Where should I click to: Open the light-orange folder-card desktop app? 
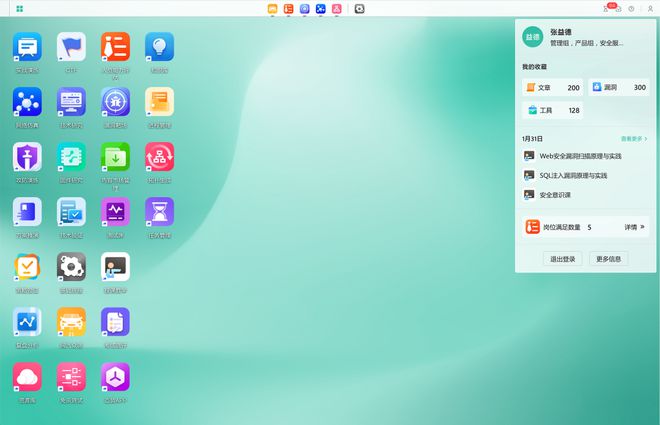point(160,102)
